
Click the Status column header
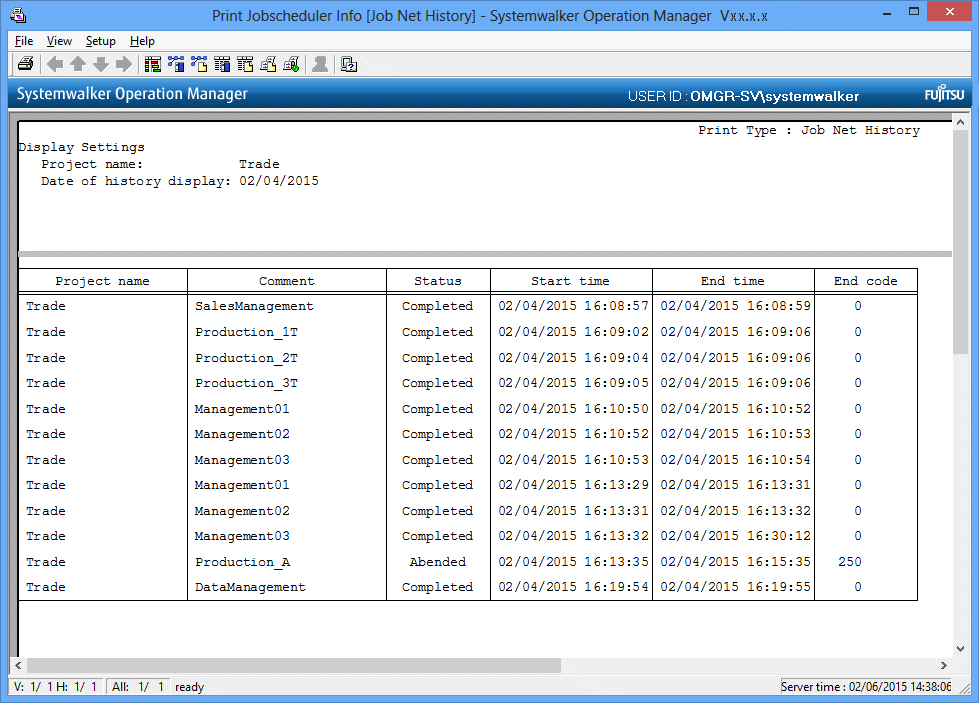click(x=438, y=281)
